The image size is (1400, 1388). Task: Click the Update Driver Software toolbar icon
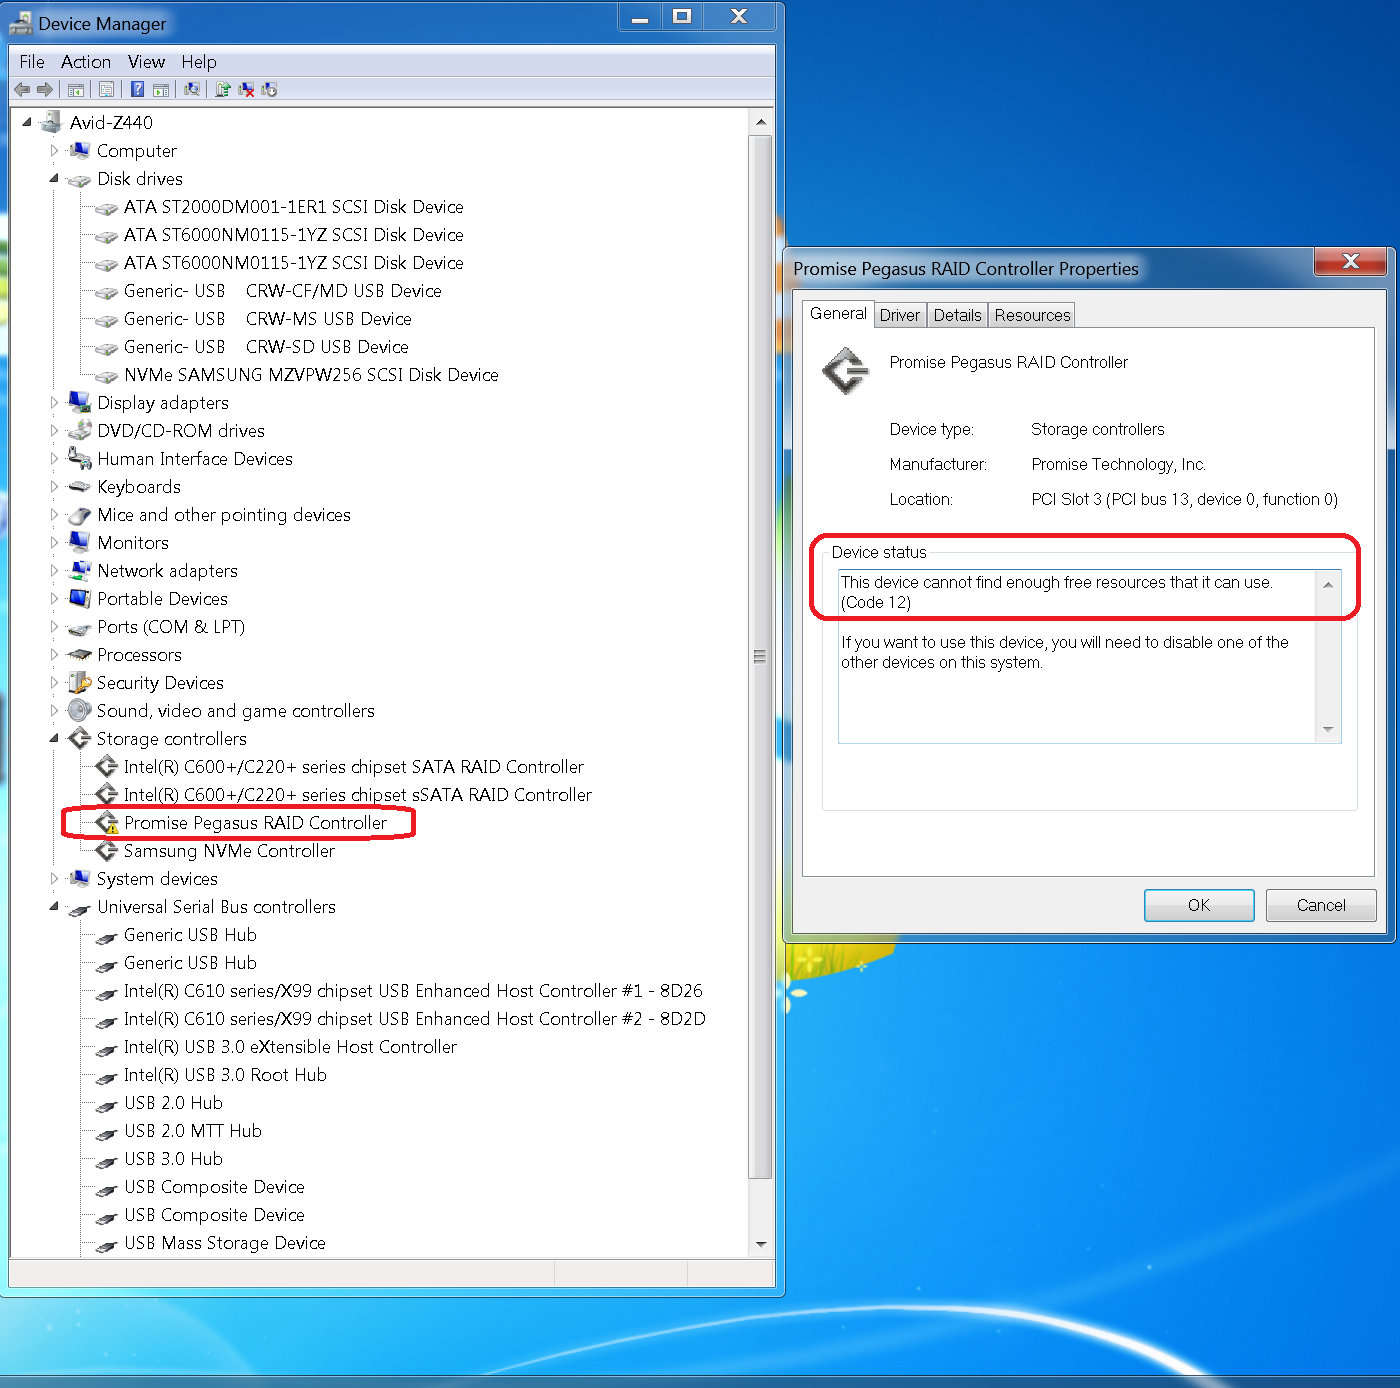[x=223, y=89]
